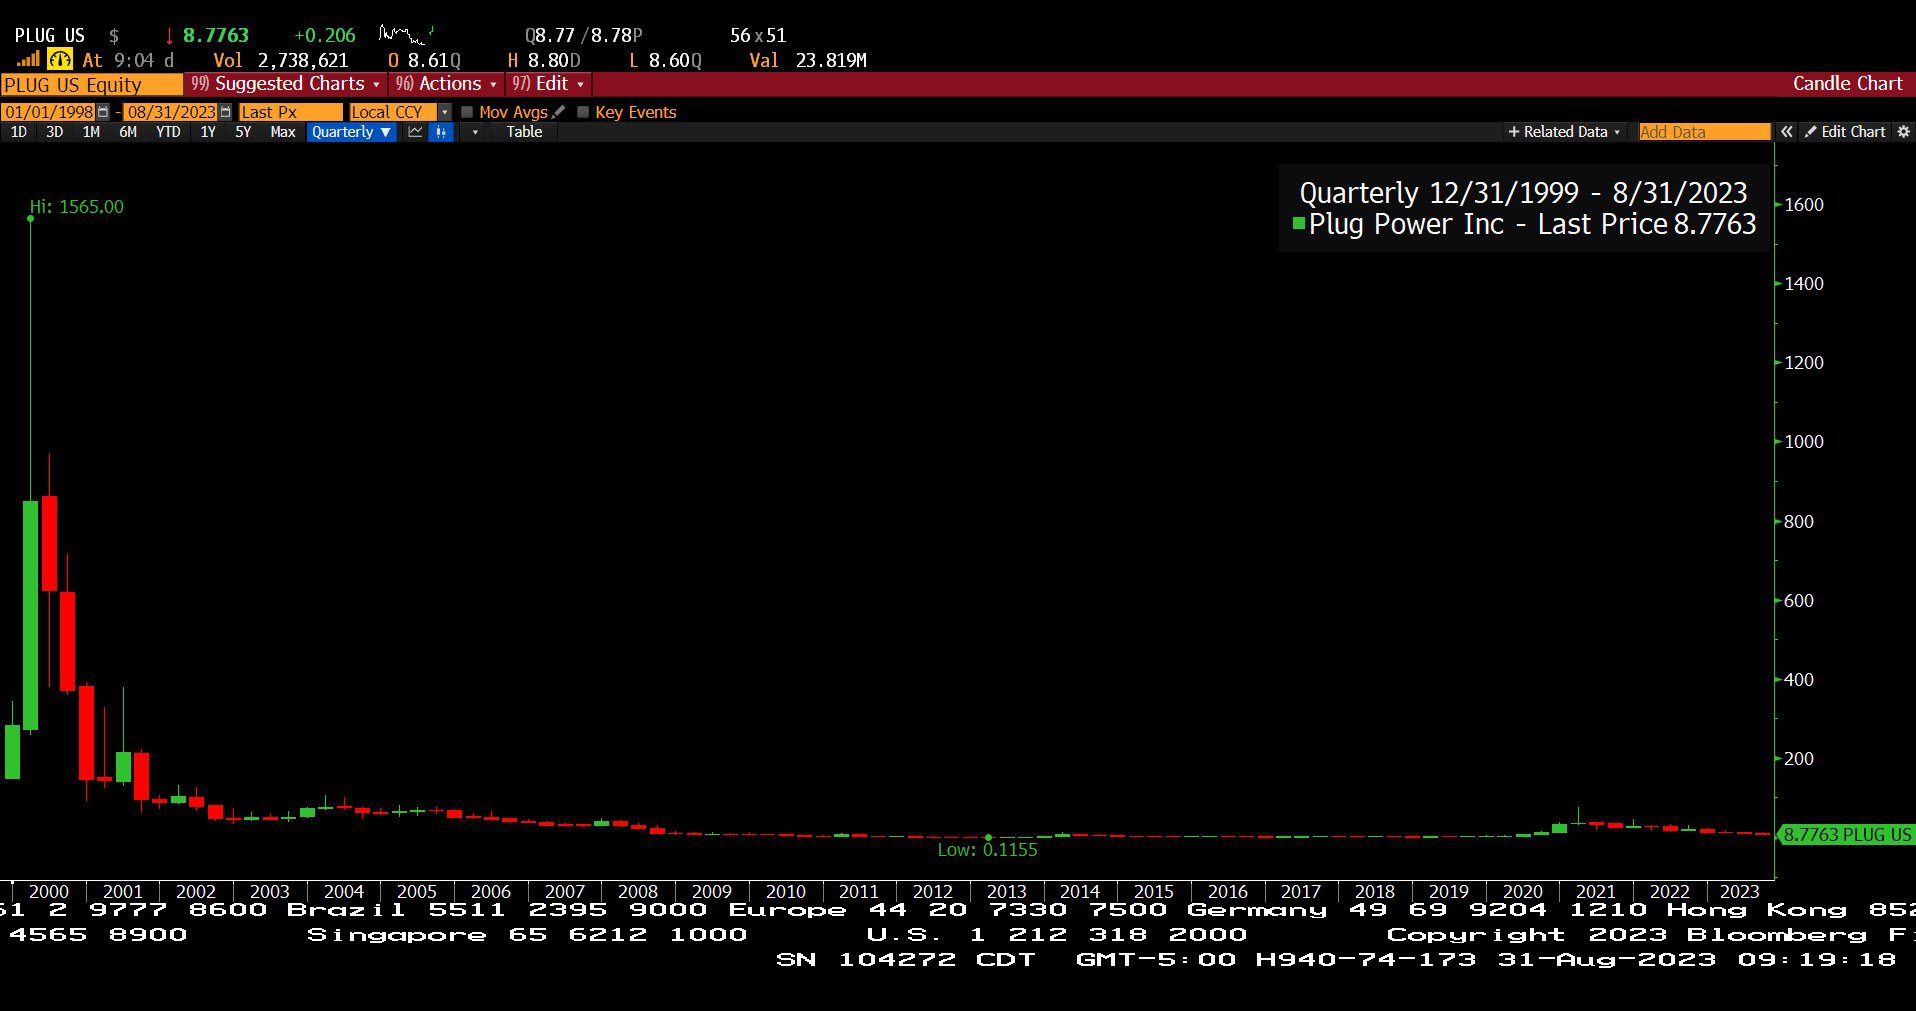Click the Candle Chart title label

[1847, 84]
